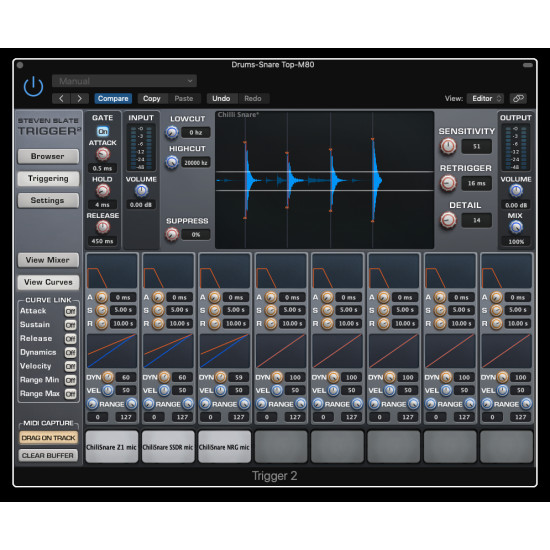Click the Sensitivity value field showing 51
This screenshot has width=550, height=550.
point(476,146)
